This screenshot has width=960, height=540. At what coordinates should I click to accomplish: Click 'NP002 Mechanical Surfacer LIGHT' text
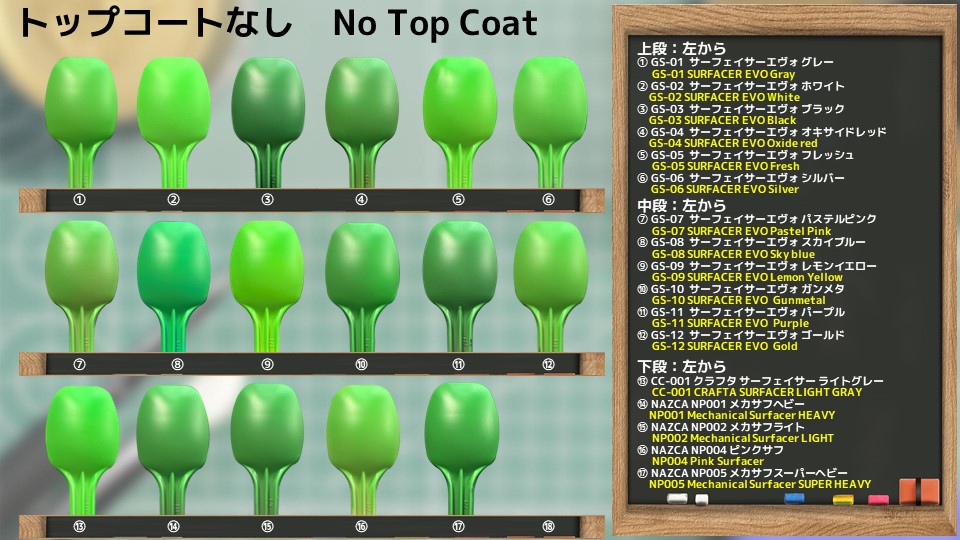743,438
